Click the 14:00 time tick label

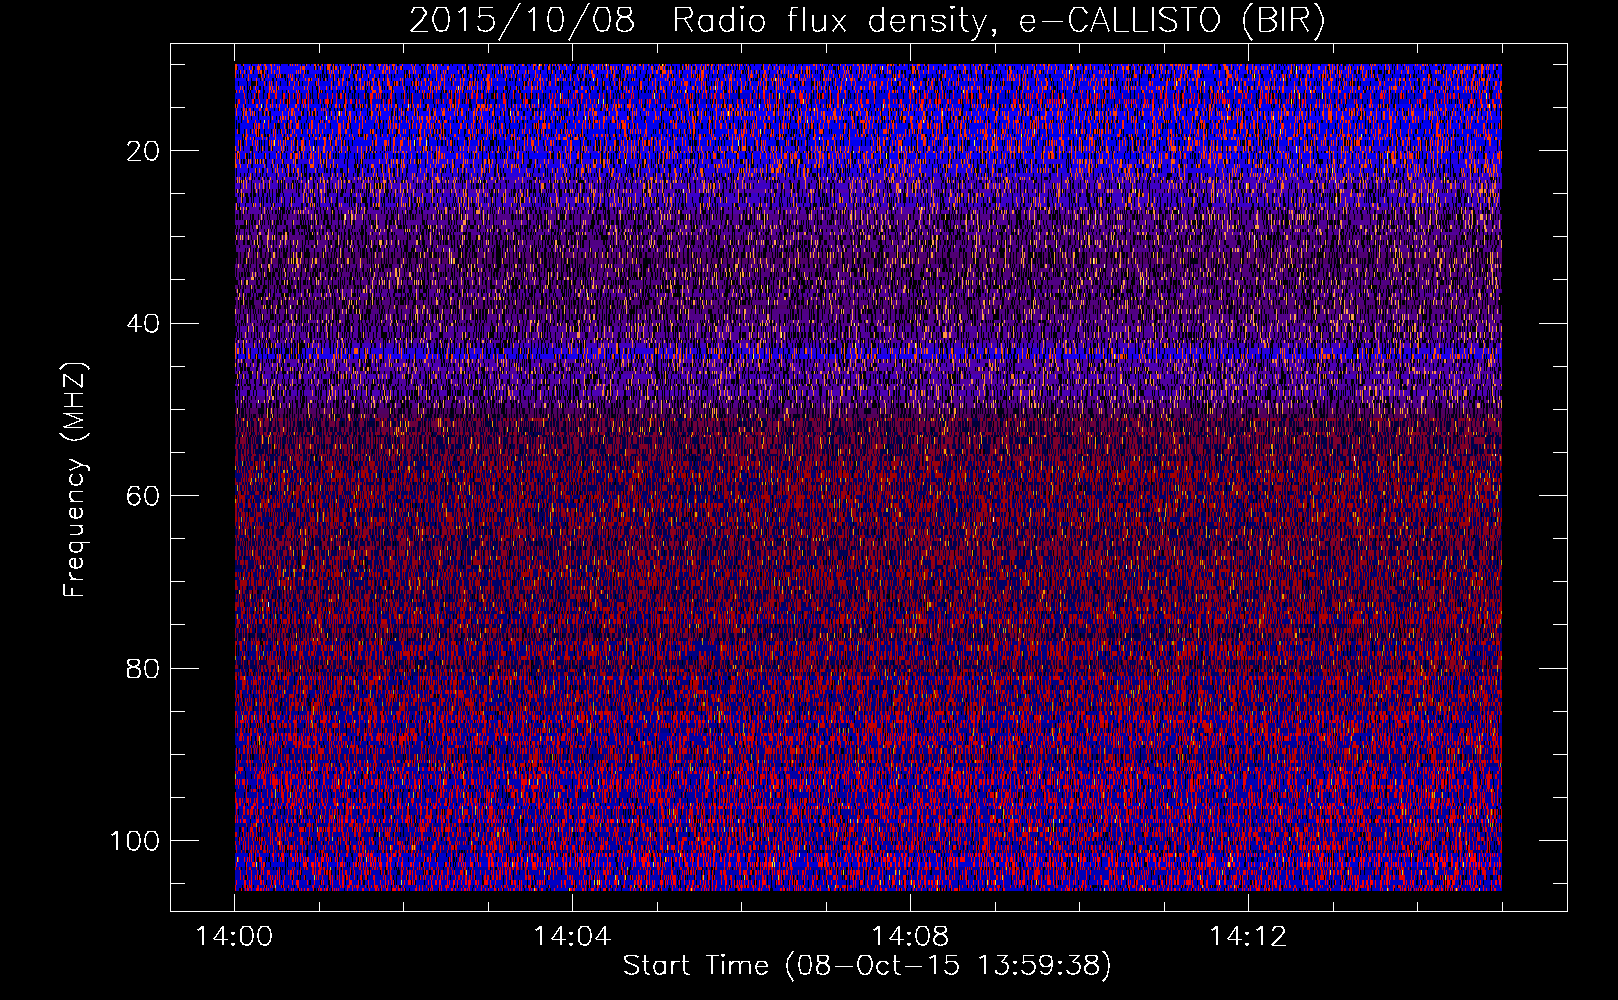pos(234,936)
